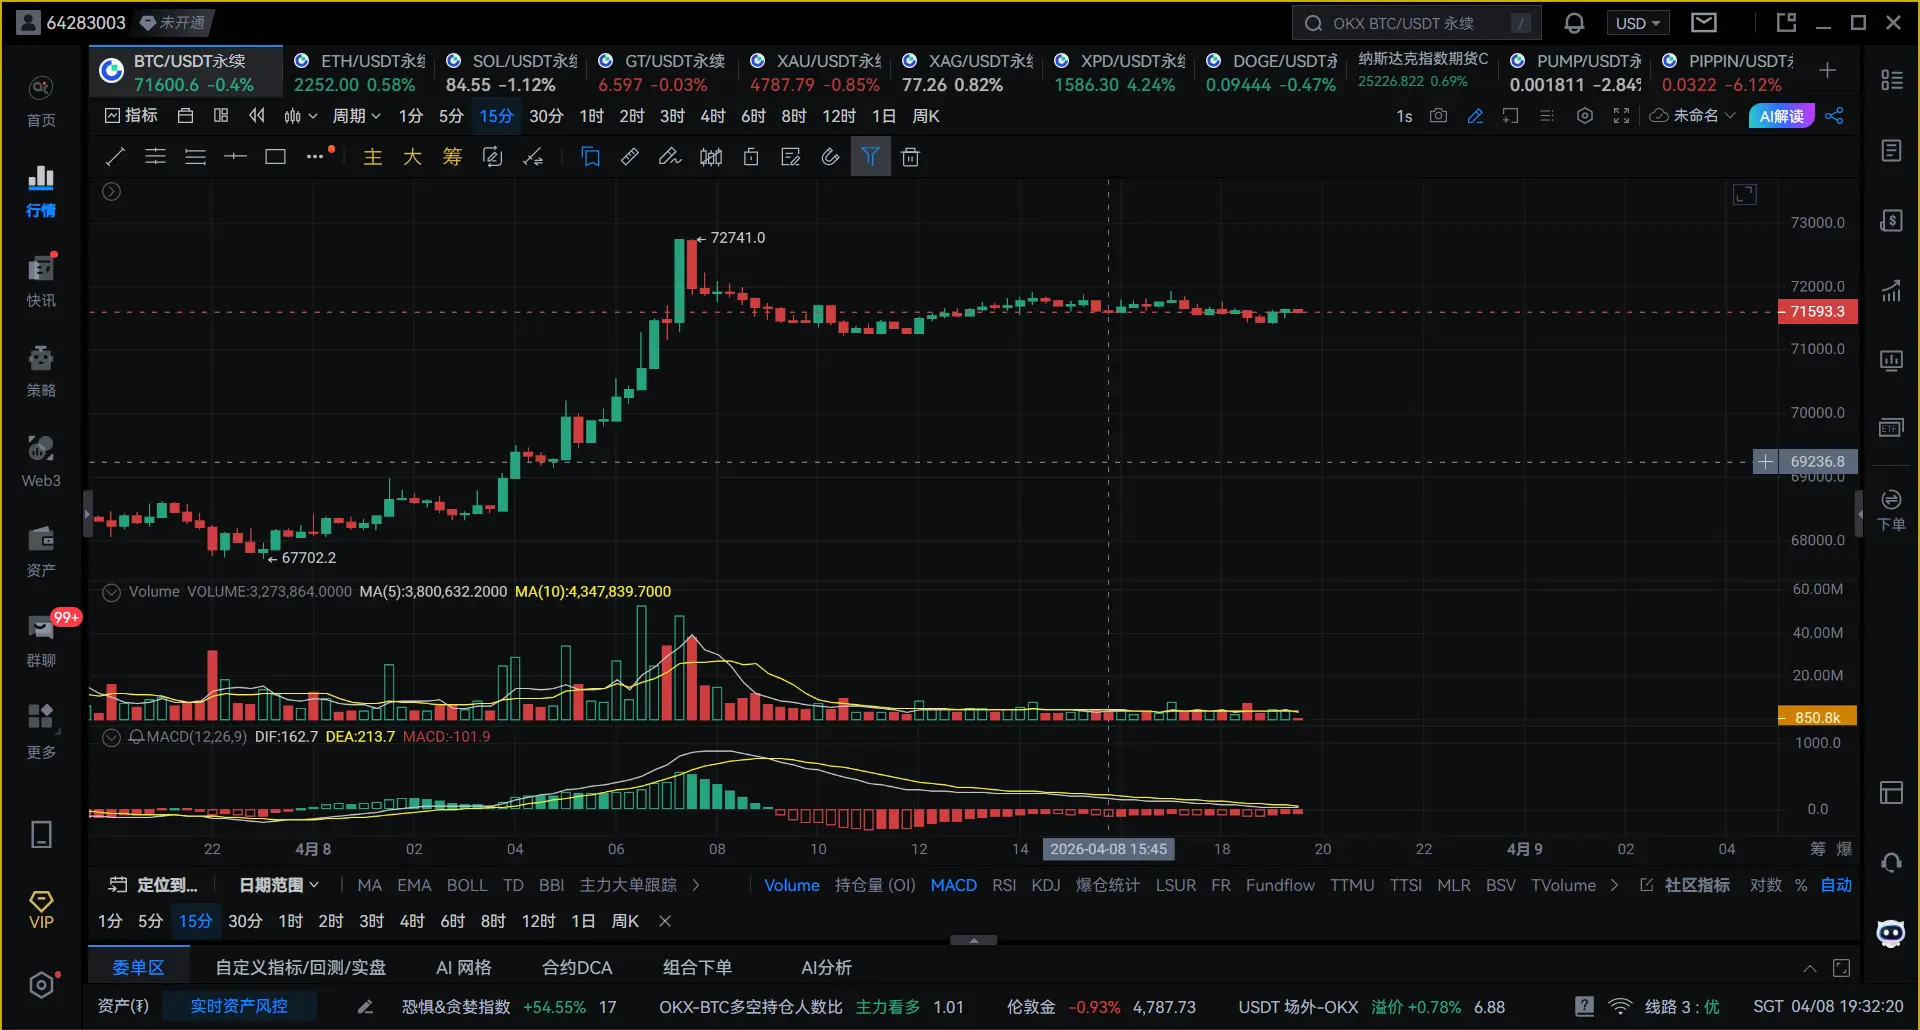Click the share icon beside AI解读
1920x1030 pixels.
(1834, 116)
